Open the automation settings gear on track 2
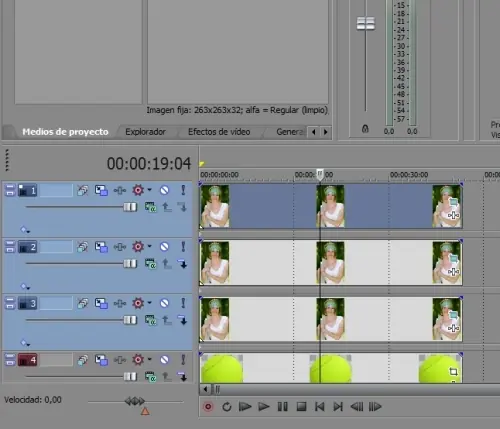 pyautogui.click(x=138, y=247)
